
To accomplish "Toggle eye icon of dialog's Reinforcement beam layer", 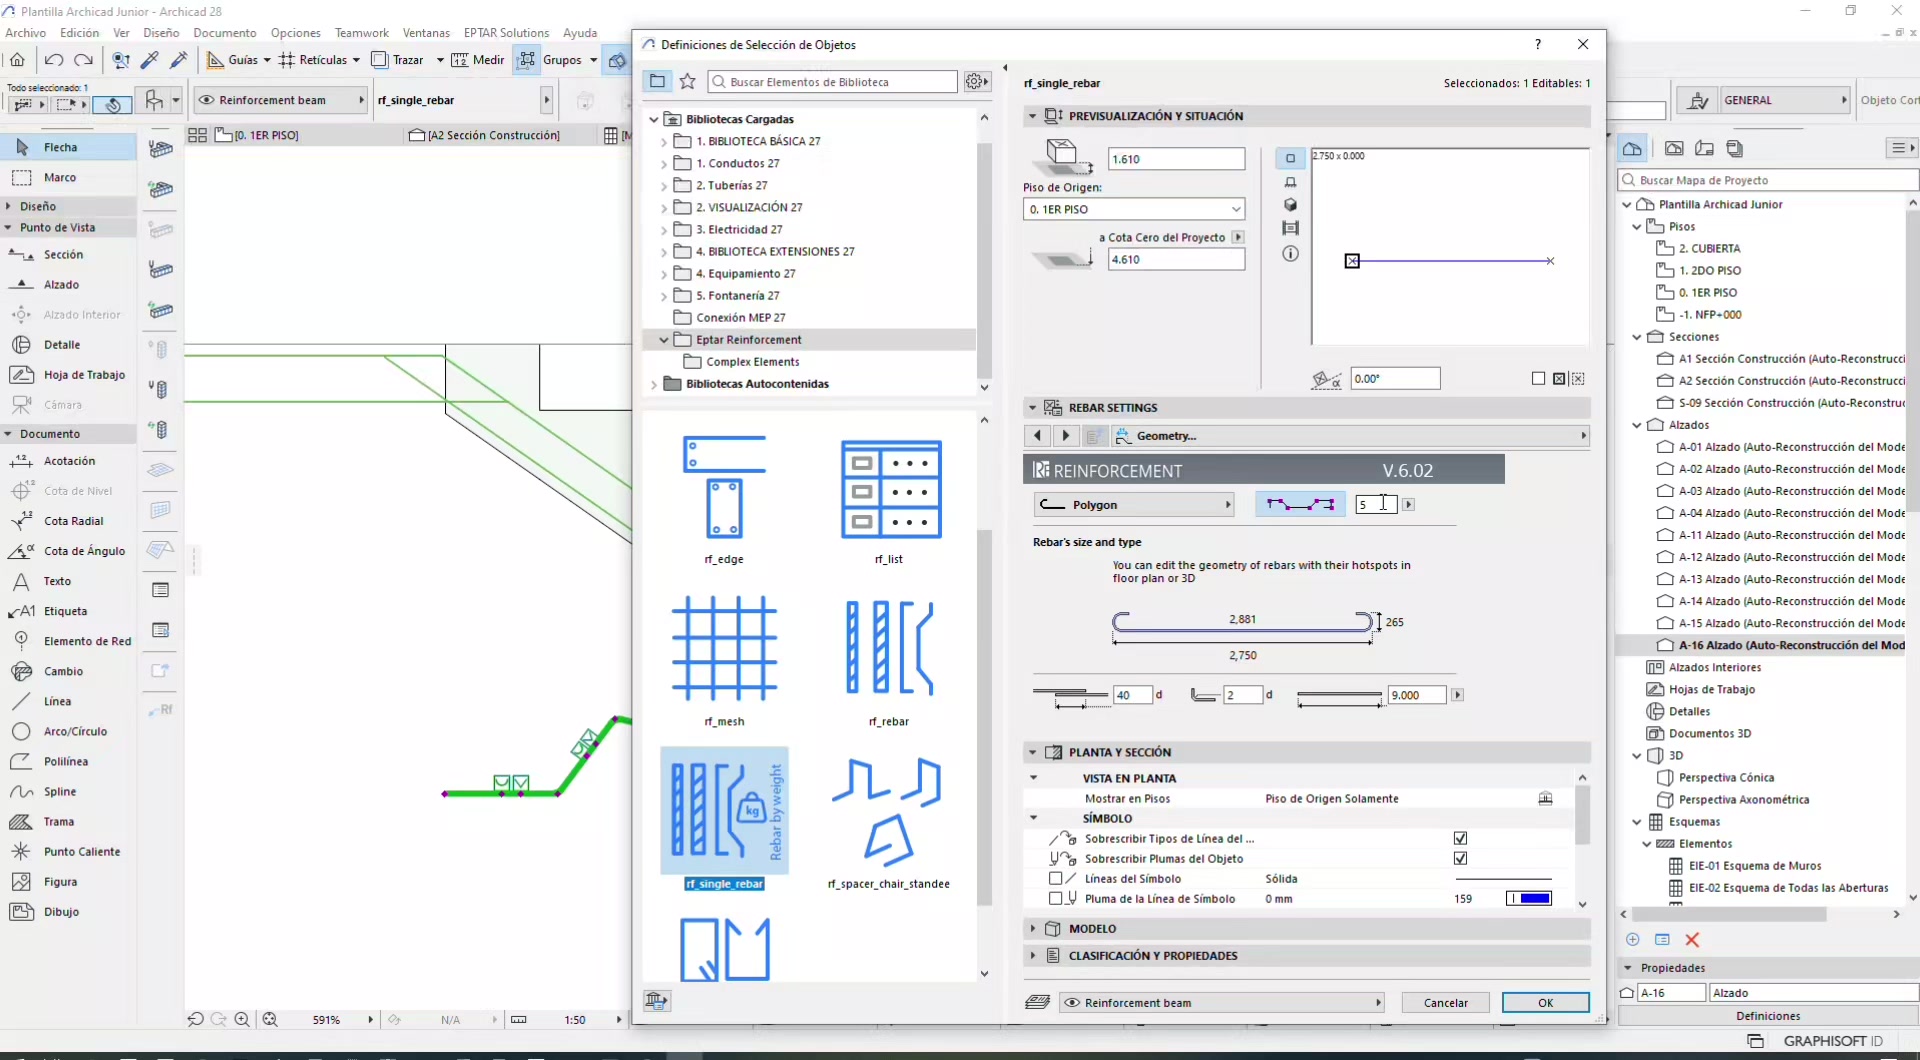I will [x=1072, y=1003].
